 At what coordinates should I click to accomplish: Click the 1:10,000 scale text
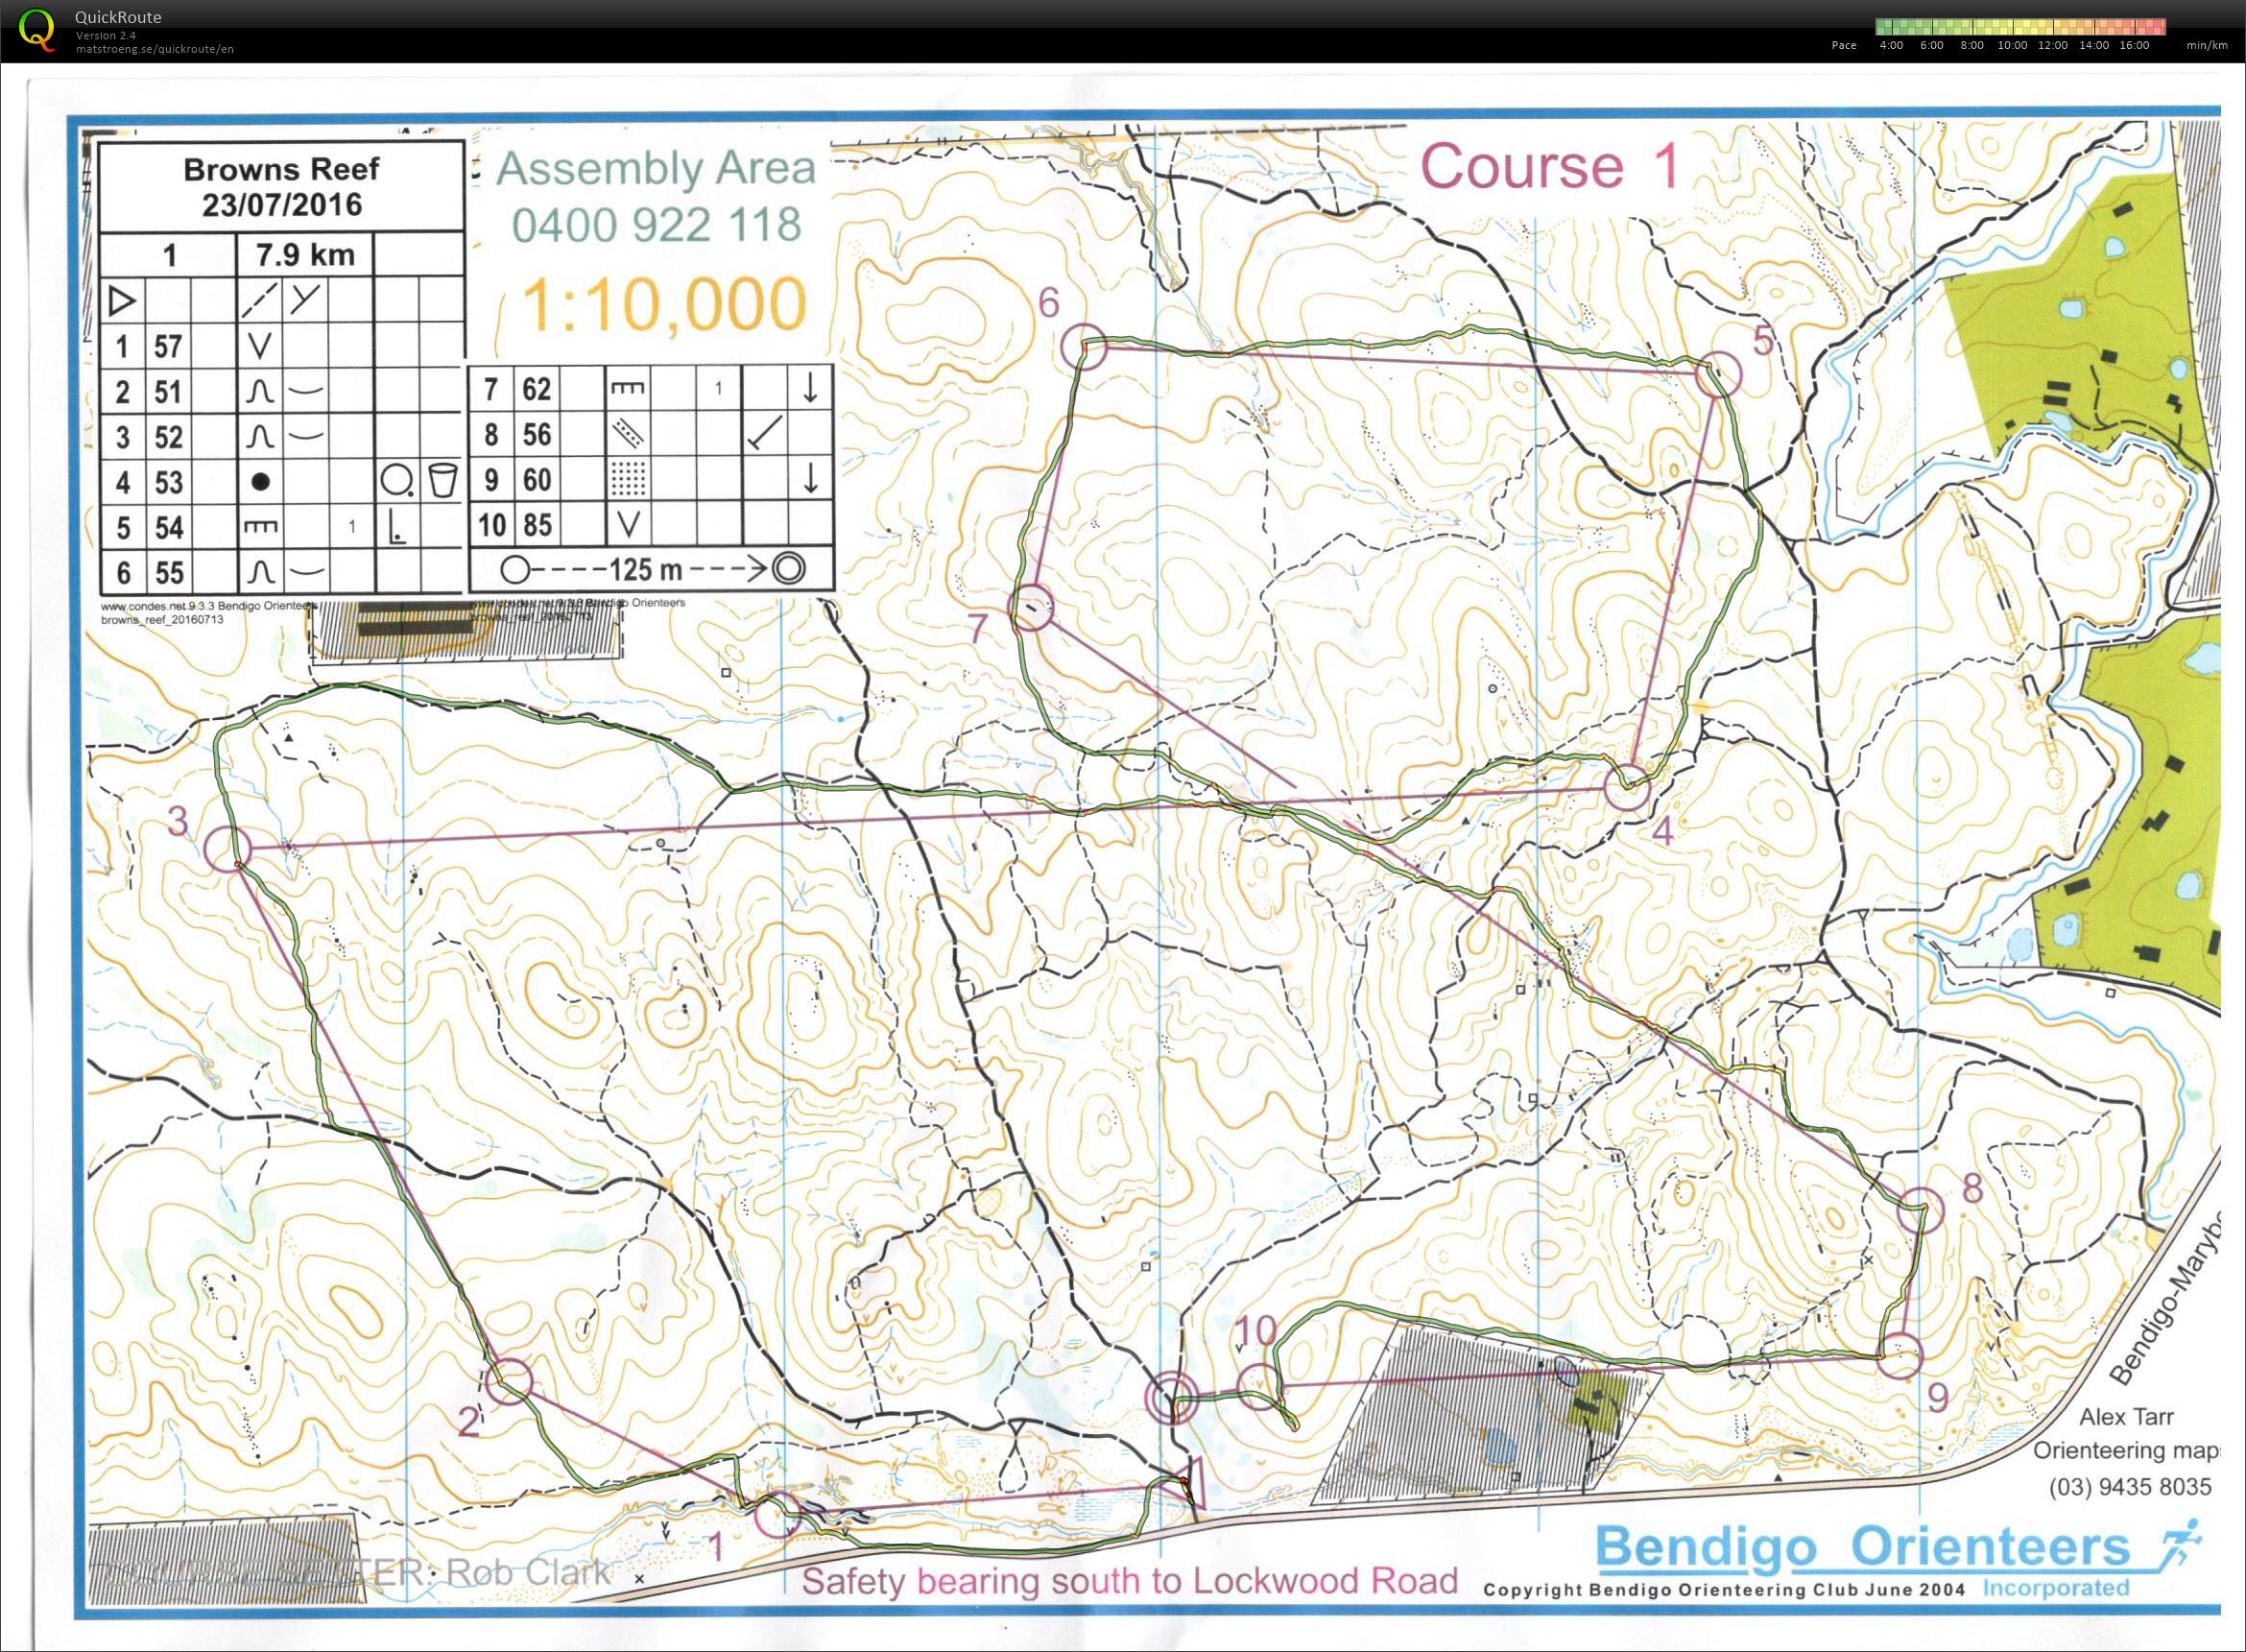665,304
